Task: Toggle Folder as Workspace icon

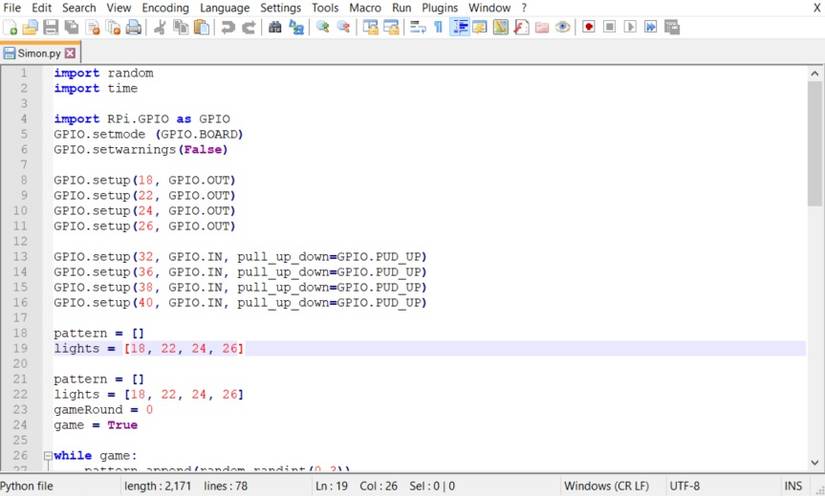Action: 542,27
